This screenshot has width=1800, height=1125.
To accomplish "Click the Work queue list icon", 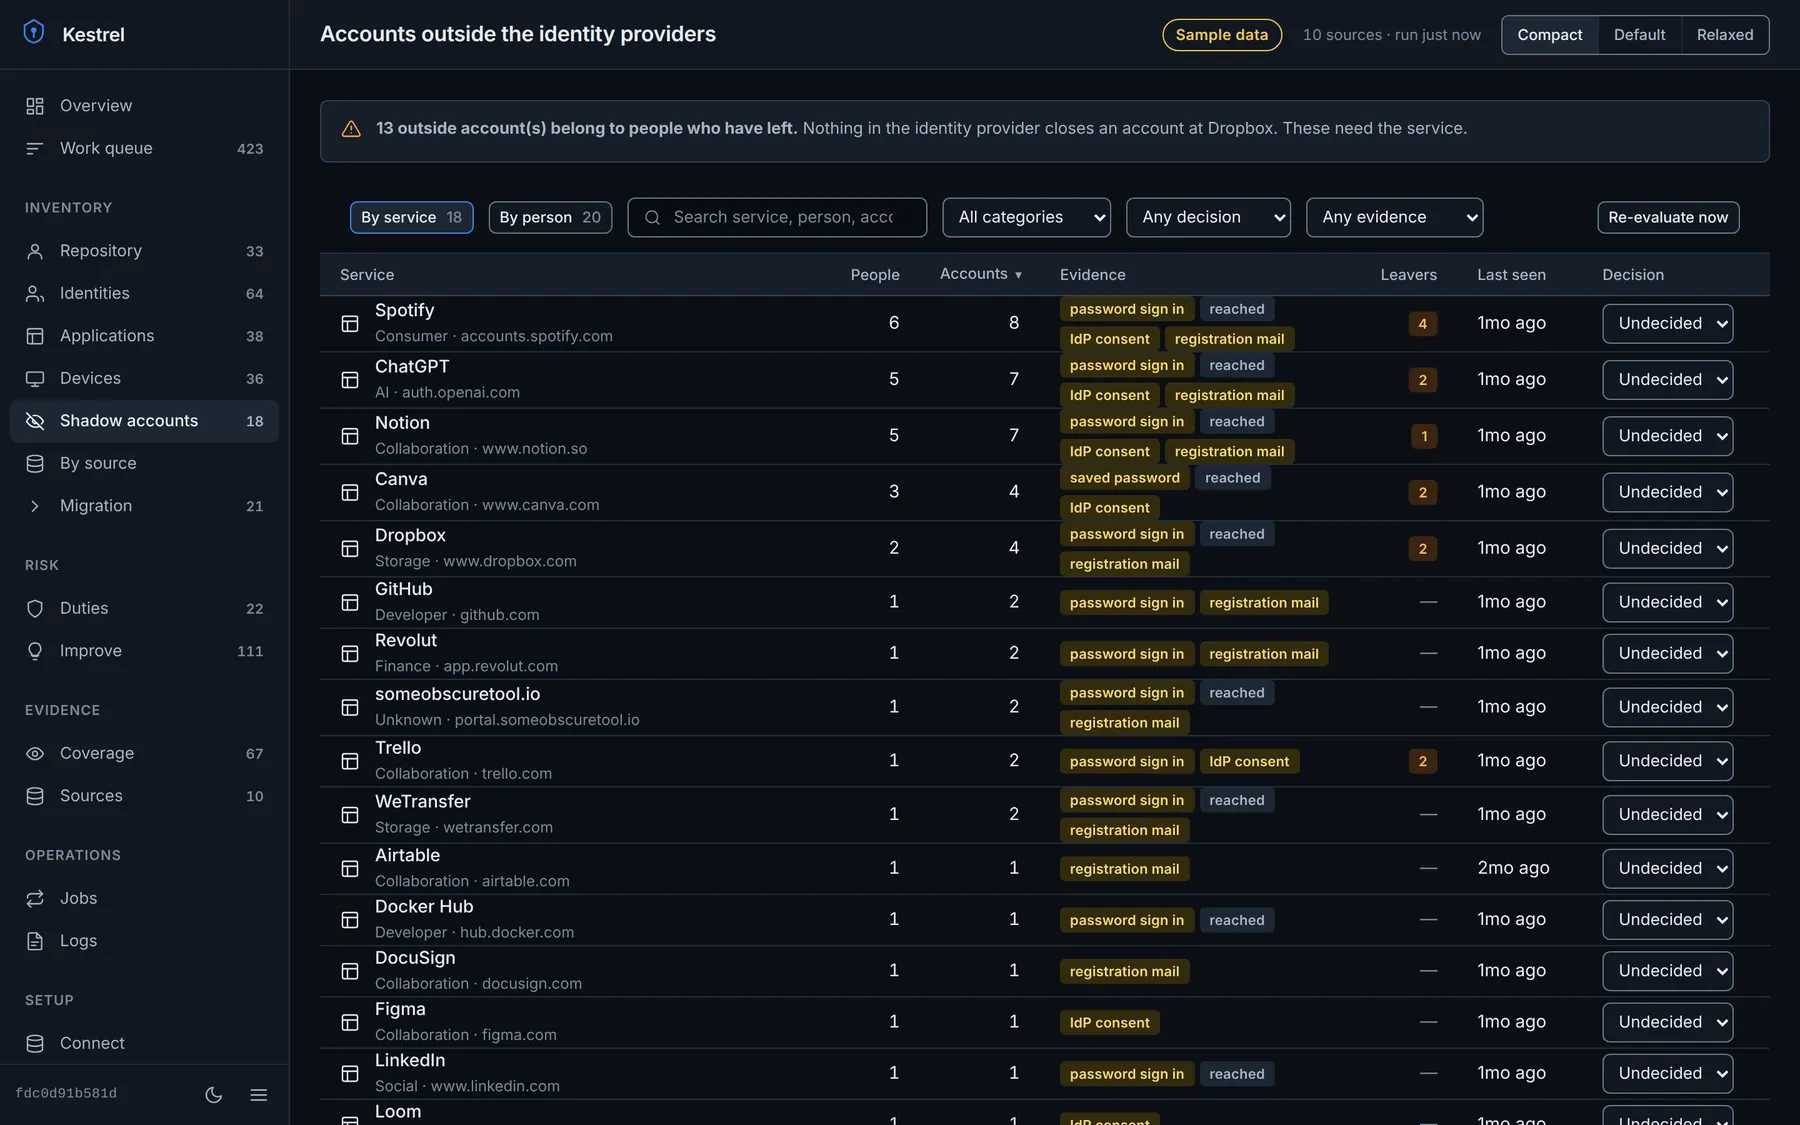I will click(35, 148).
